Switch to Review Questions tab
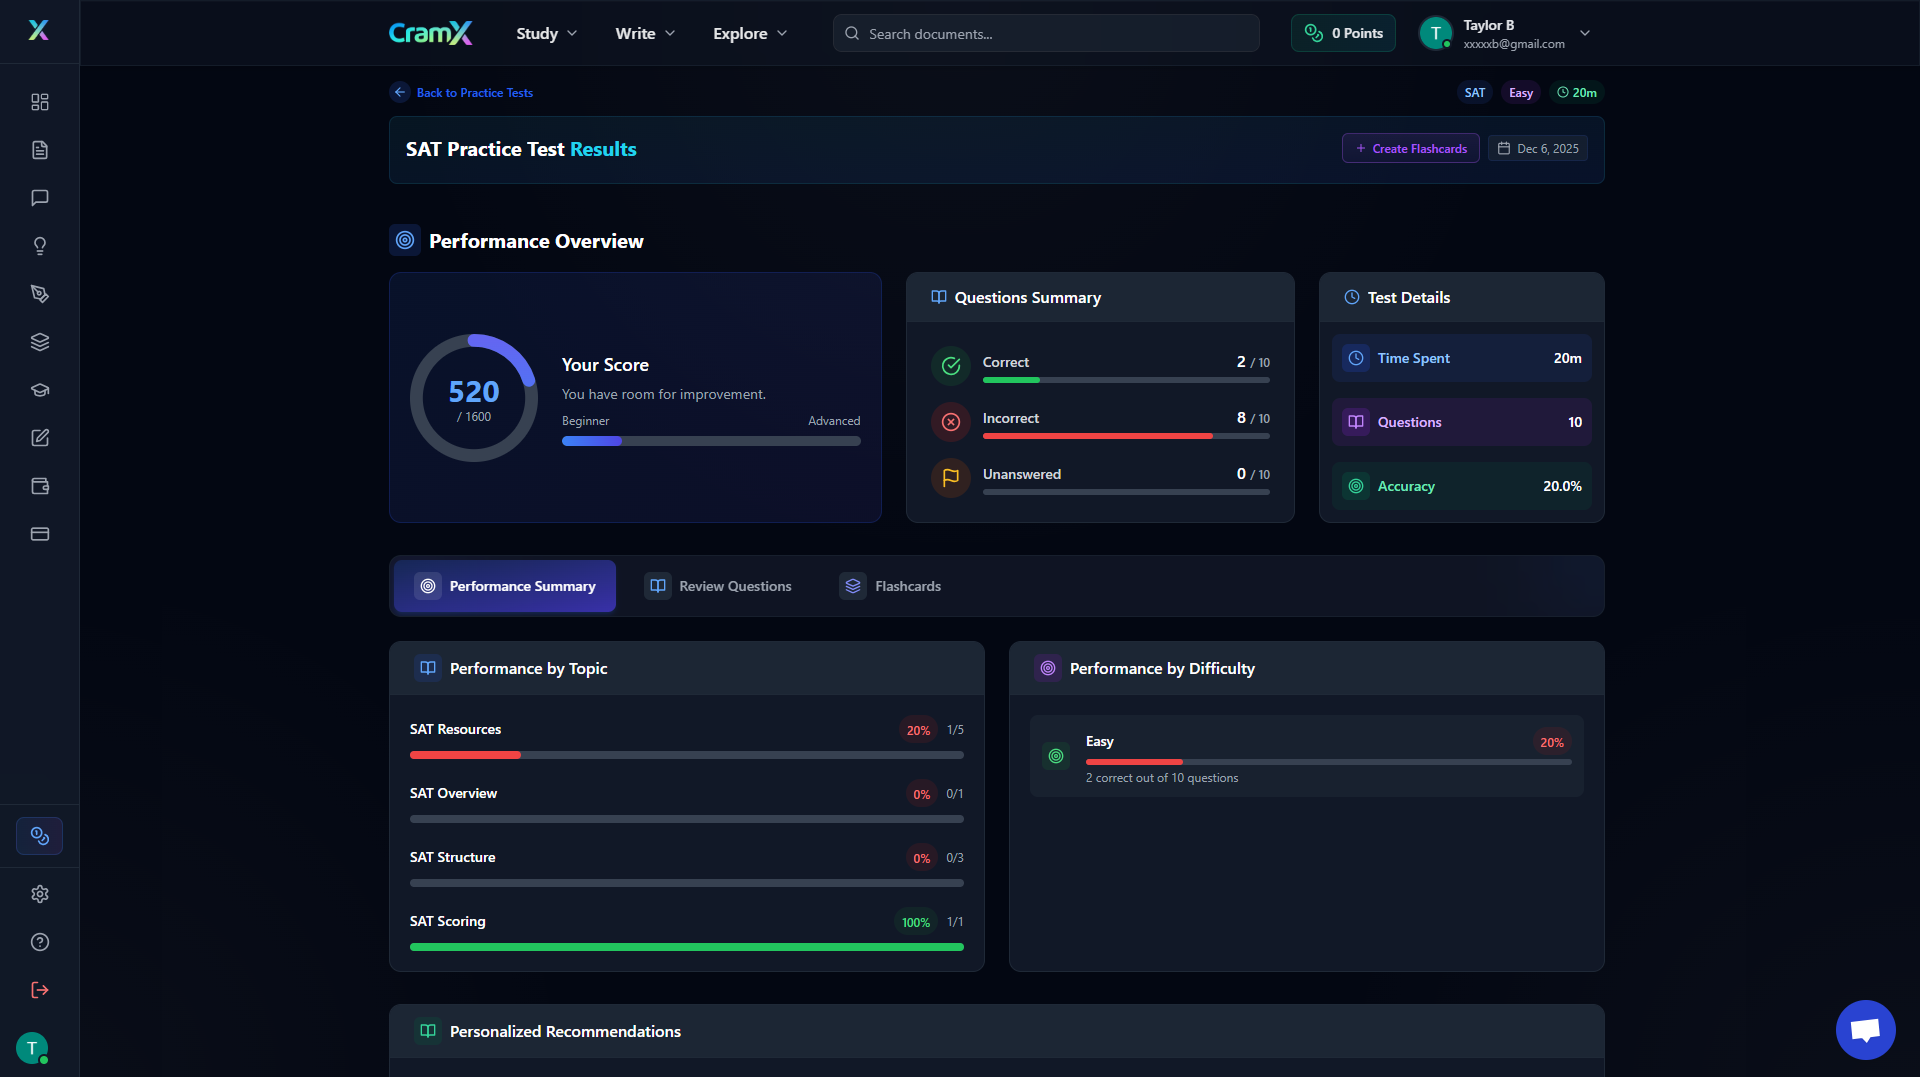Viewport: 1920px width, 1077px height. coord(718,586)
